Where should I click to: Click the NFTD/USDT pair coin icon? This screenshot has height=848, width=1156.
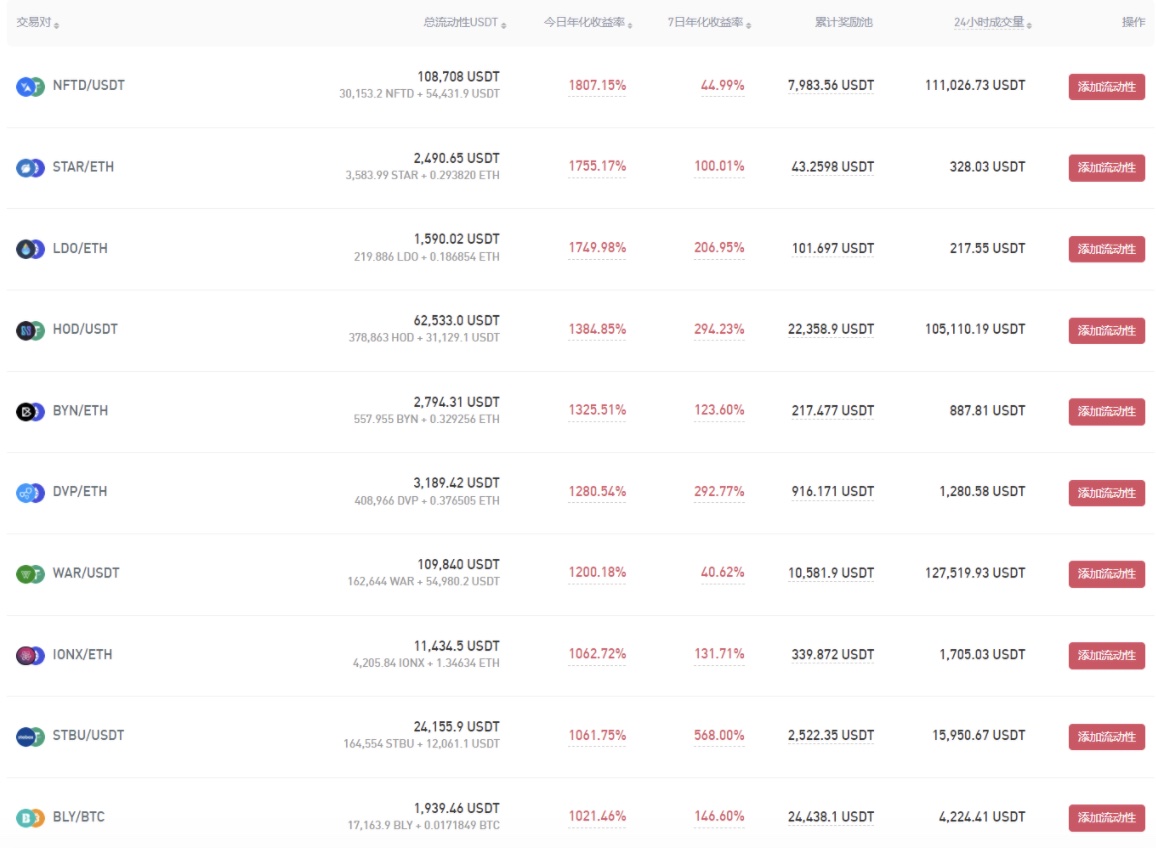pos(31,86)
